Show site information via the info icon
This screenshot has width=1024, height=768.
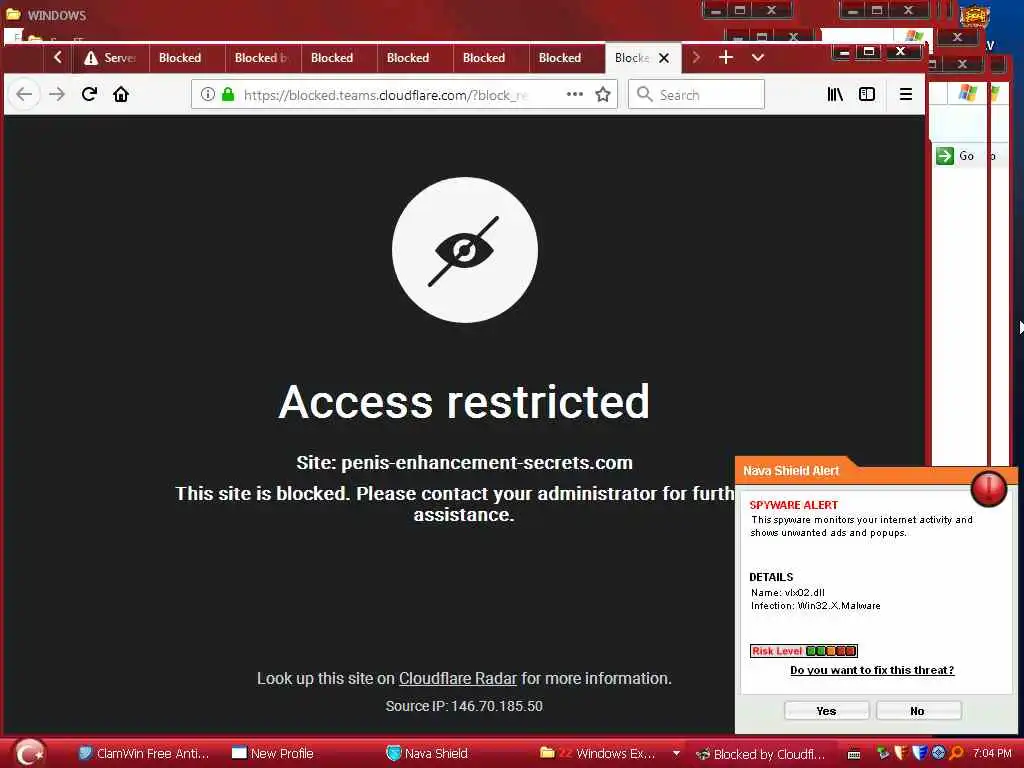[208, 94]
